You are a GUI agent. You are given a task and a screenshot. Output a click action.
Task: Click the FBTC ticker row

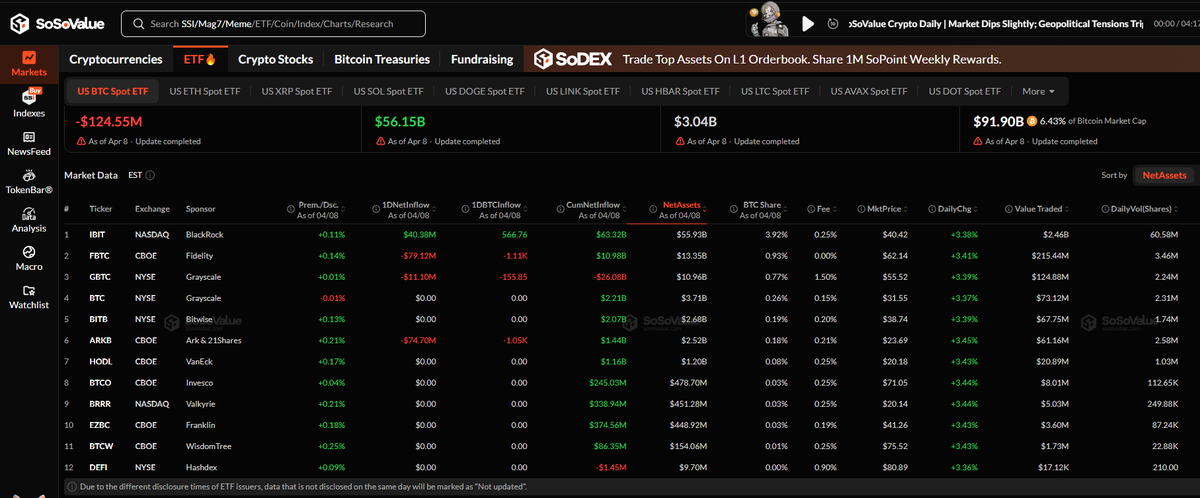click(x=630, y=256)
